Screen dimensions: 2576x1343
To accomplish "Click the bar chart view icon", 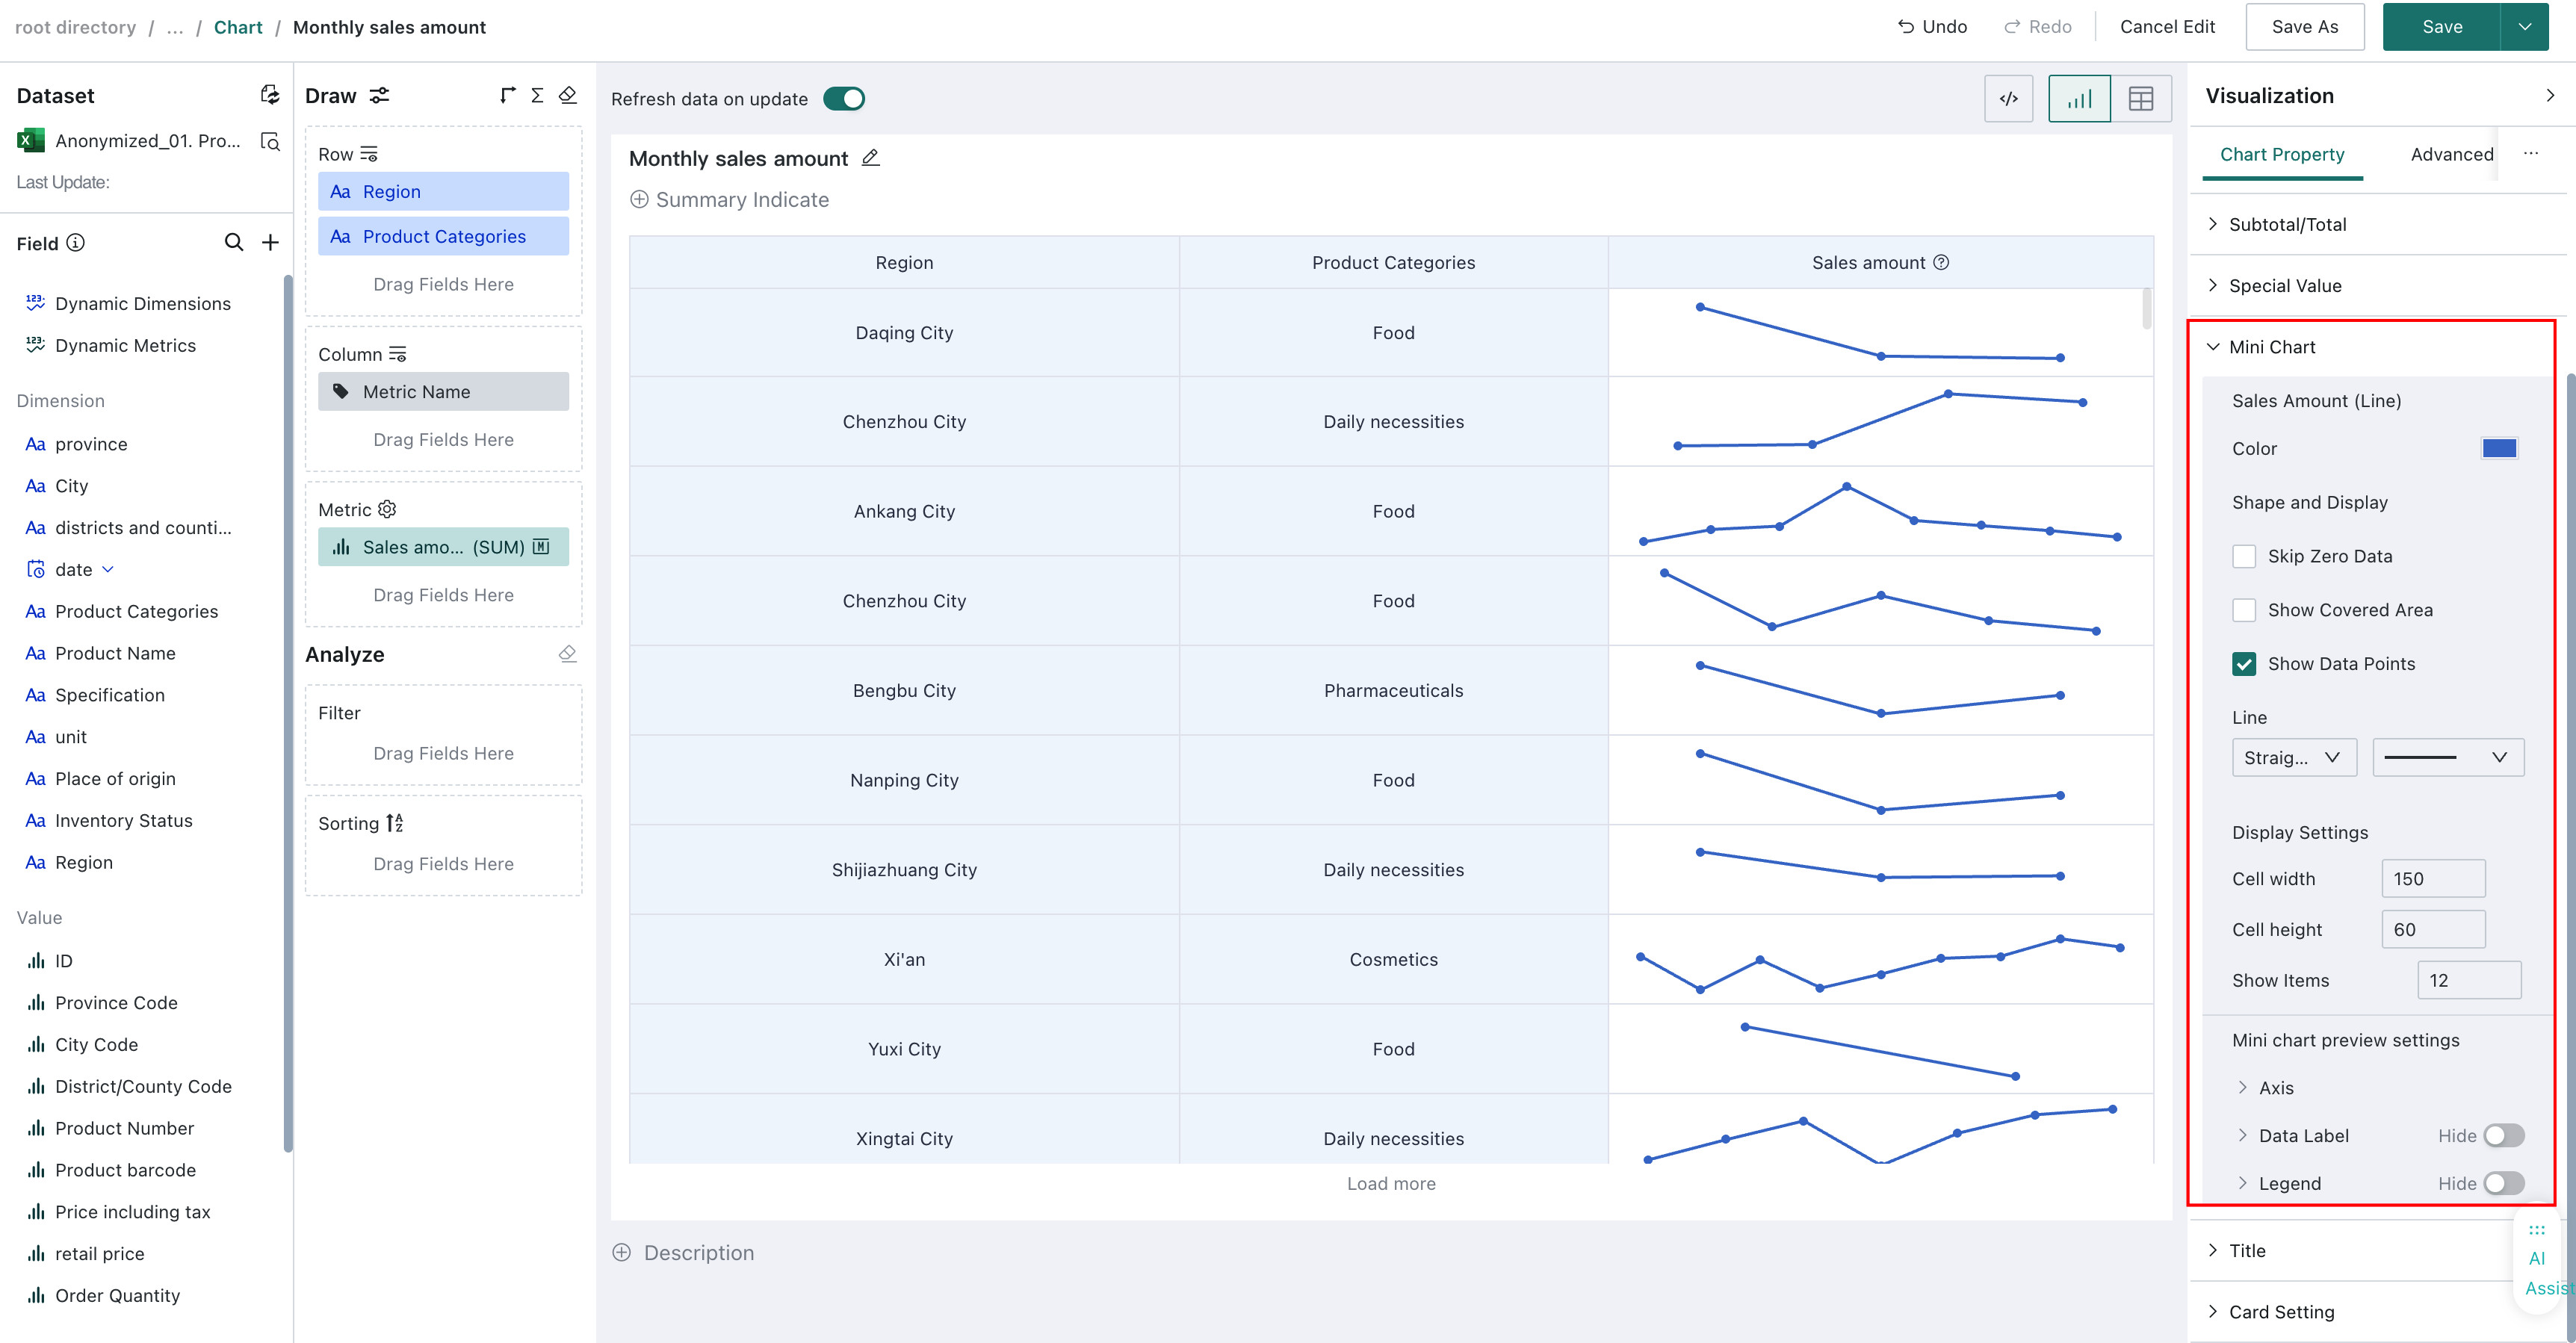I will coord(2080,99).
